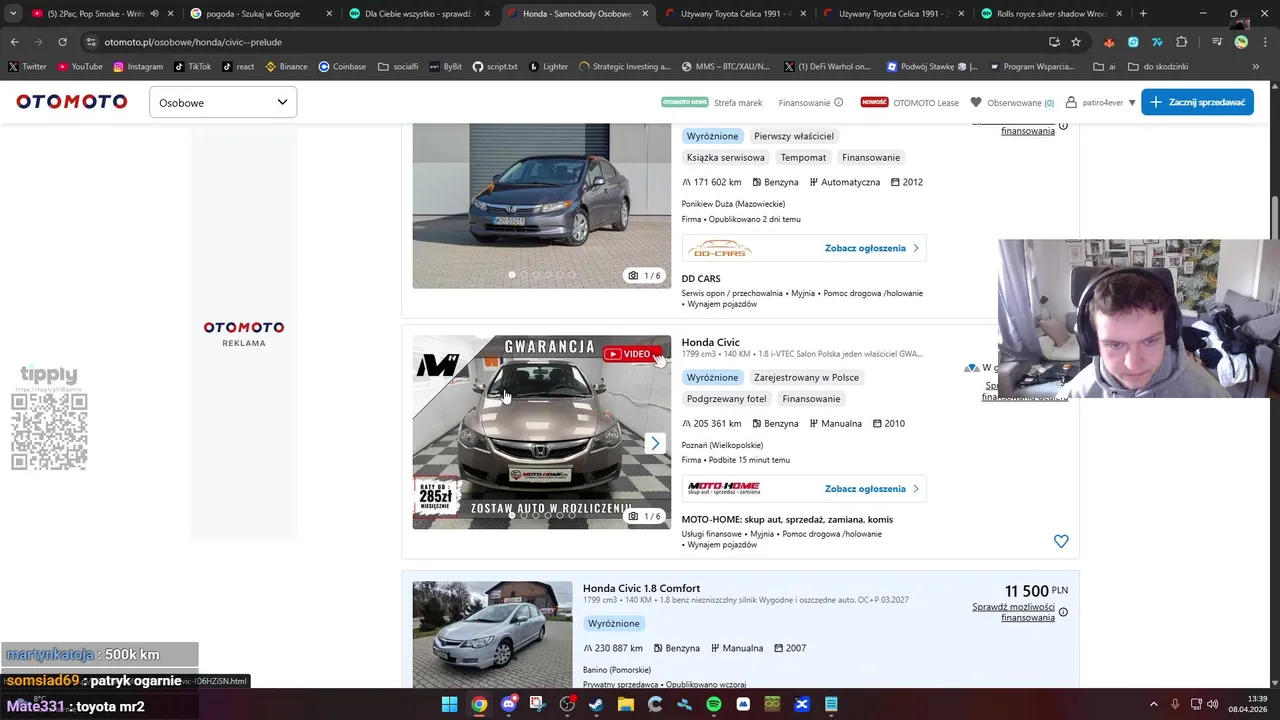The image size is (1280, 720).
Task: Open Twitter bookmark
Action: pos(27,67)
